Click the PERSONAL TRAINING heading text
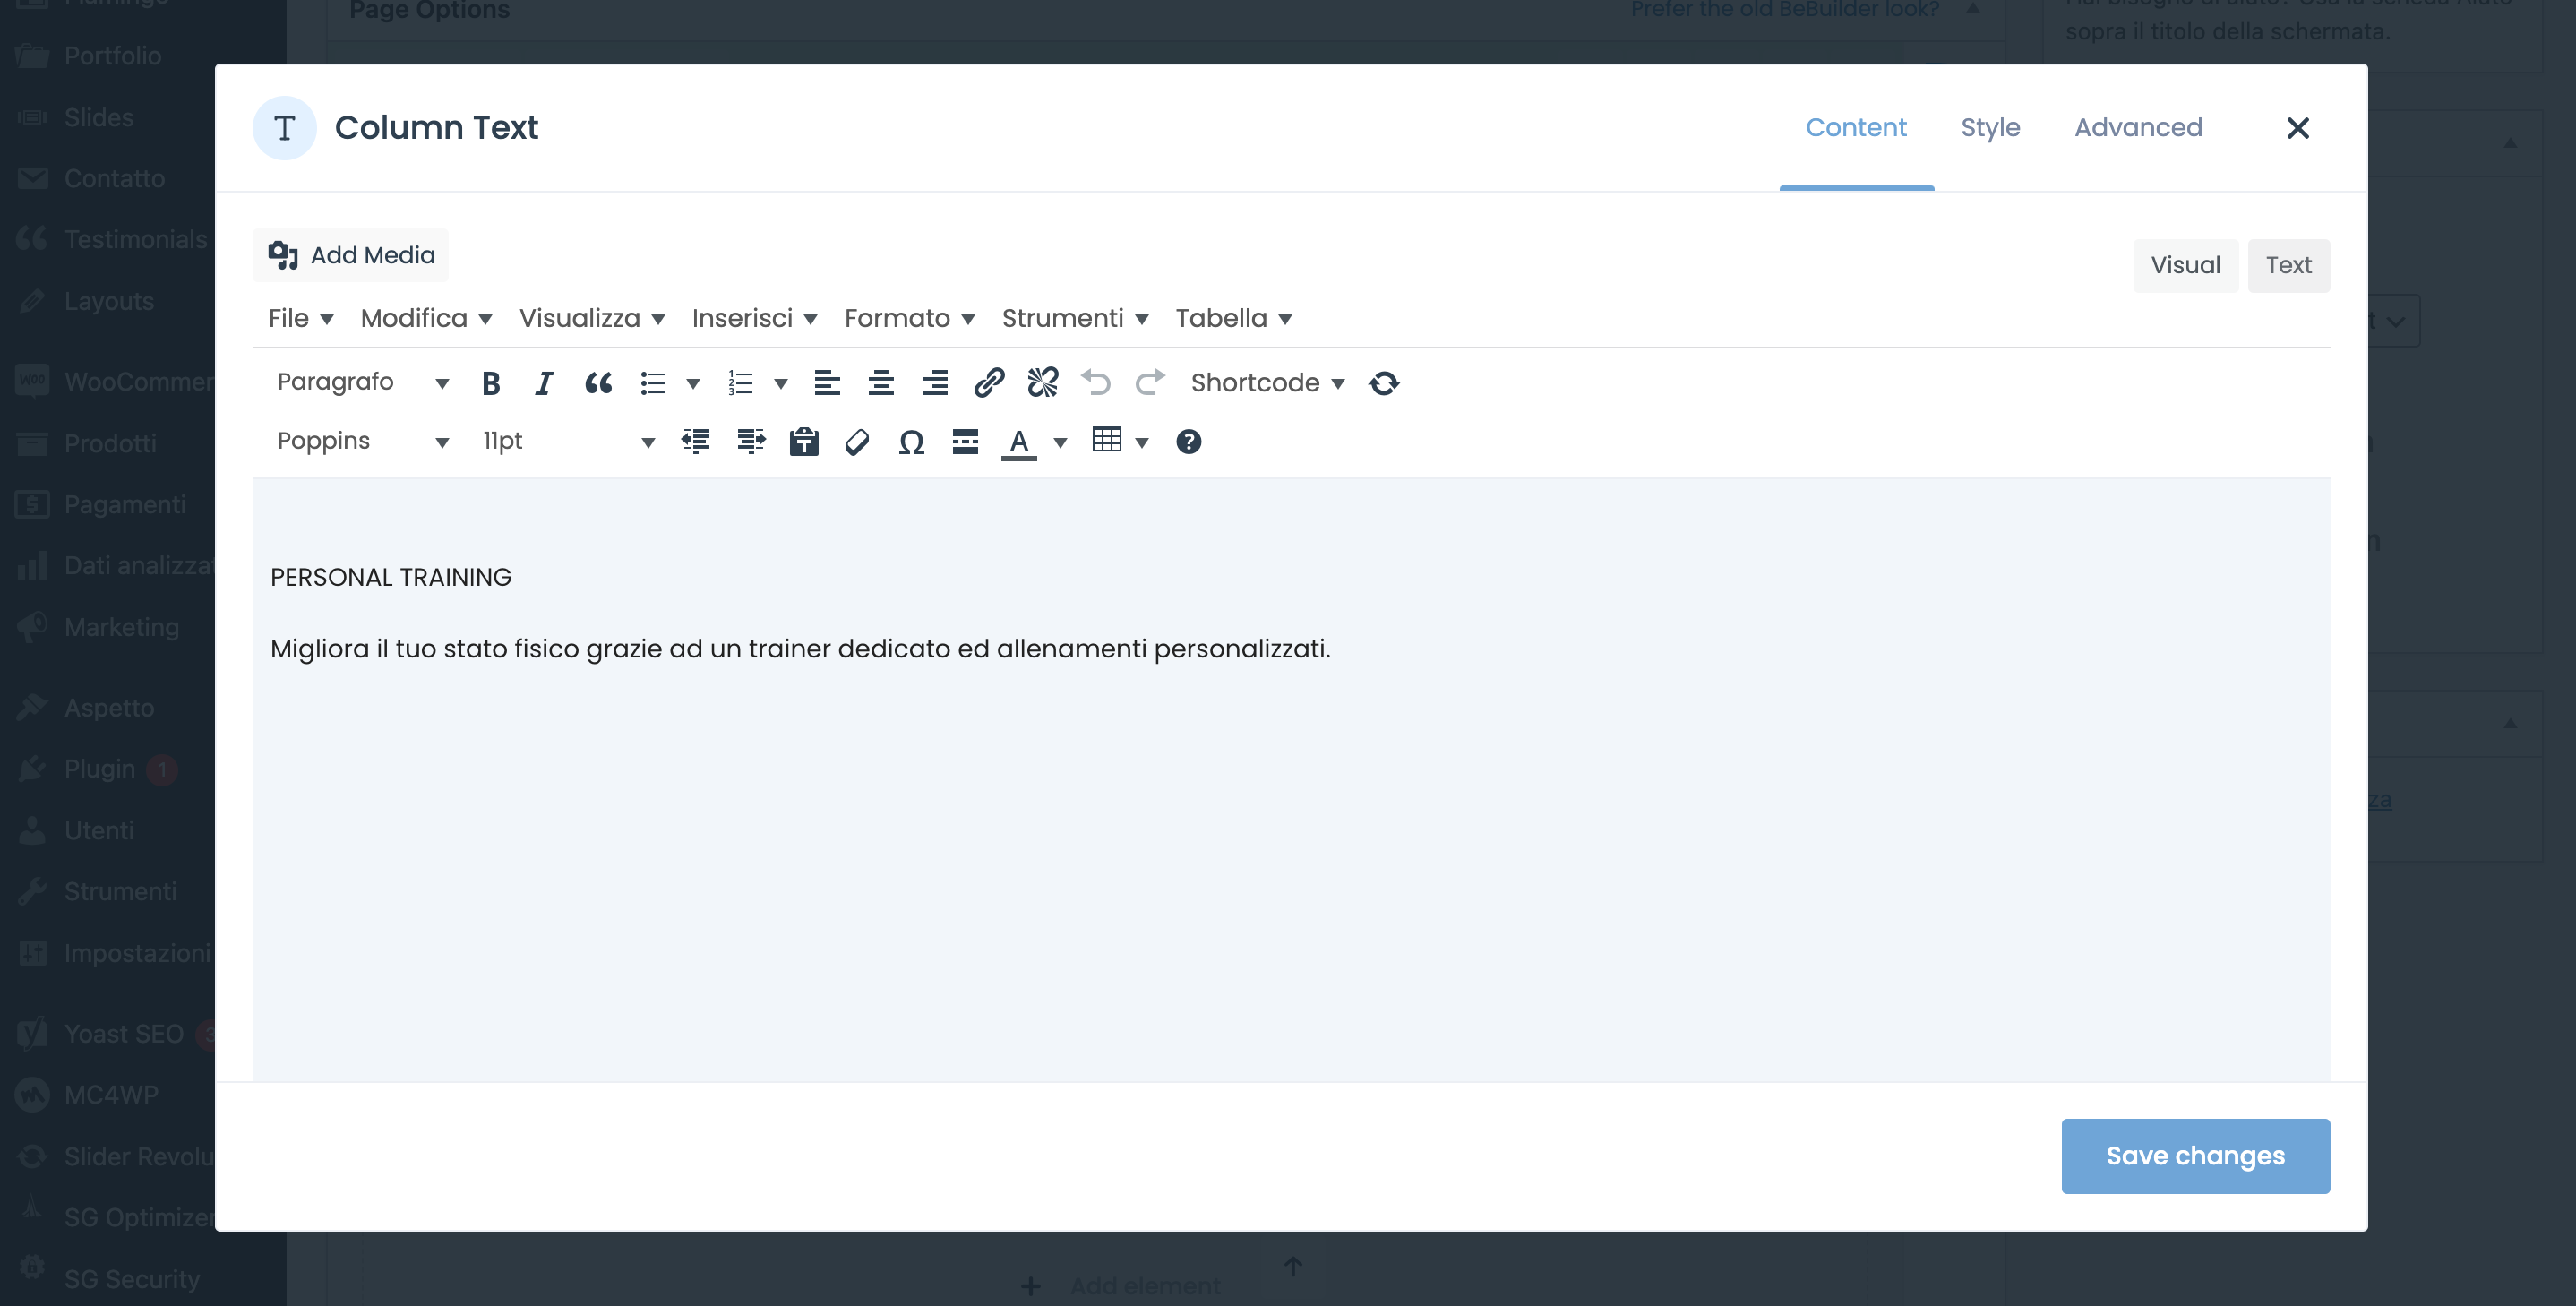Viewport: 2576px width, 1306px height. (x=391, y=577)
